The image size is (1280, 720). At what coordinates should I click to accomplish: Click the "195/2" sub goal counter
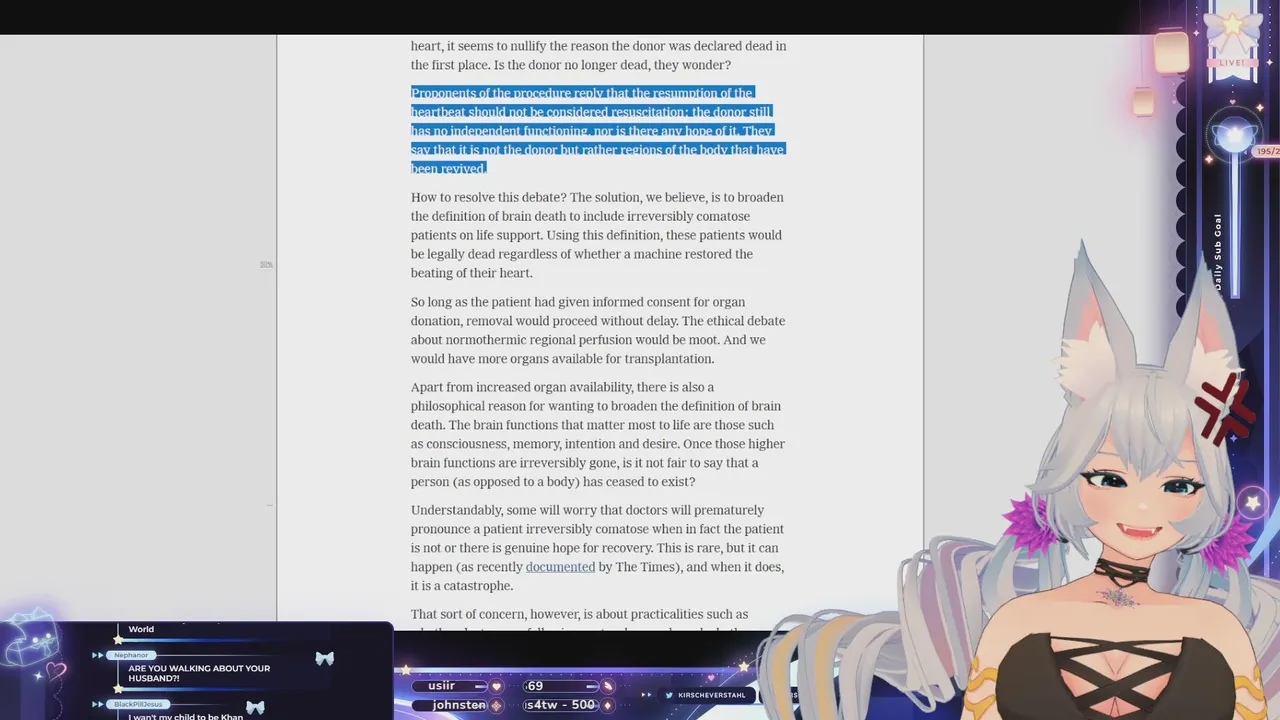tap(1267, 152)
